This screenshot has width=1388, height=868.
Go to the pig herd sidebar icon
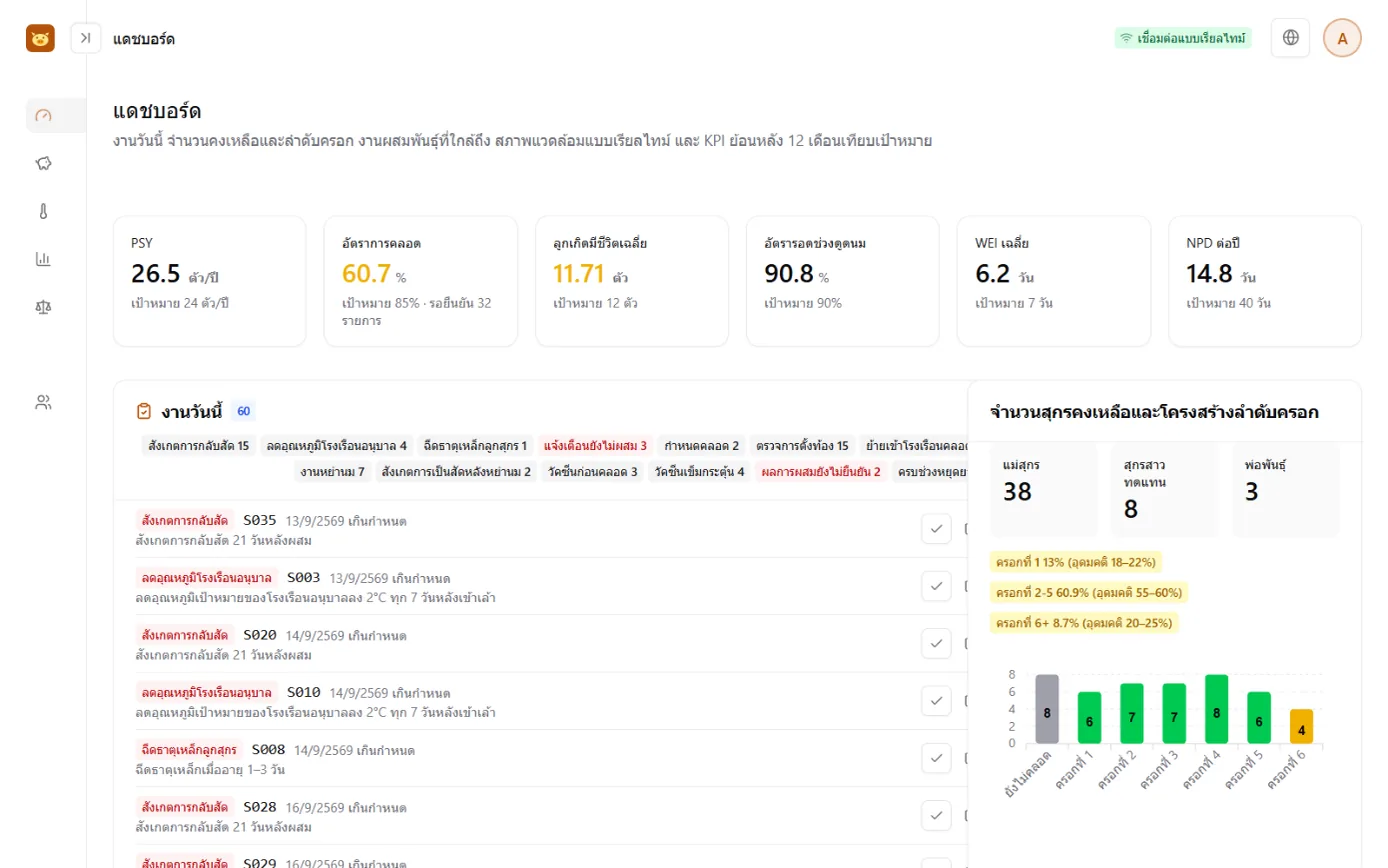tap(43, 163)
